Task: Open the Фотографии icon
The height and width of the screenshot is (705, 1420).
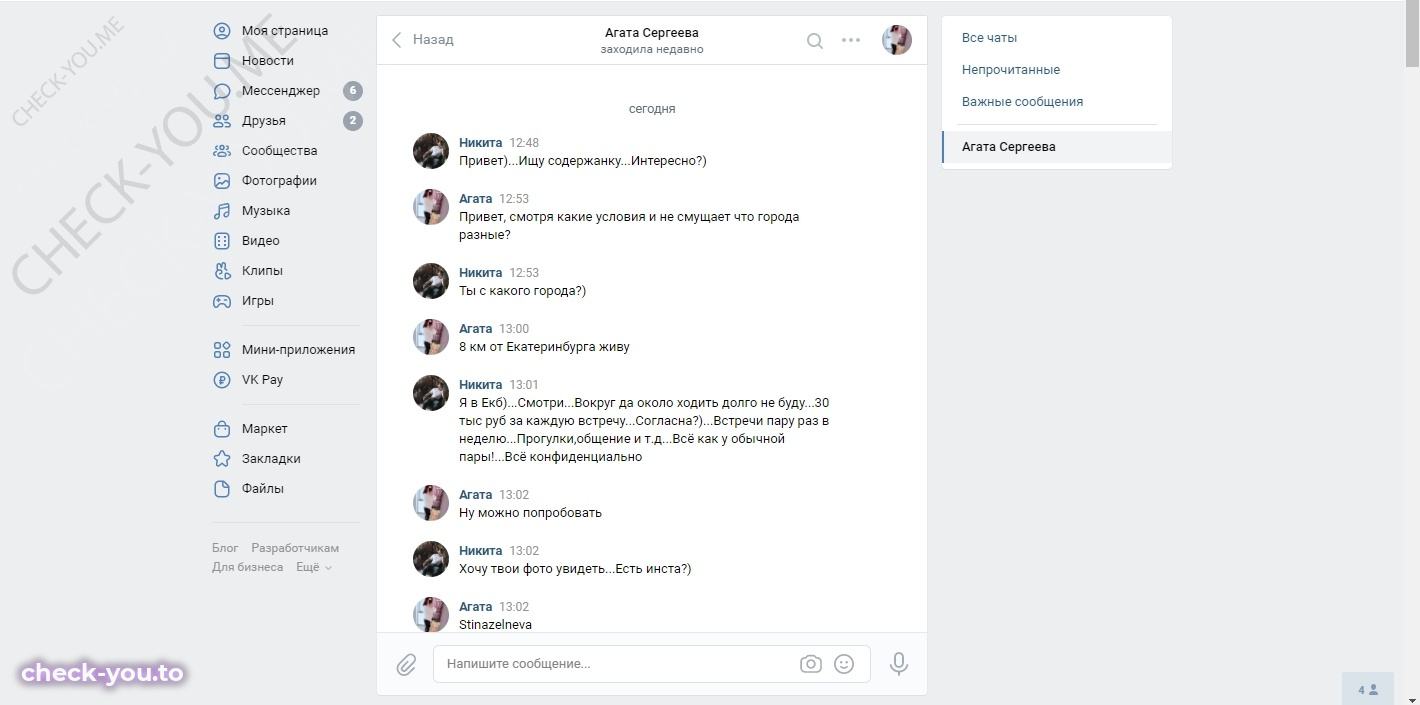Action: click(x=222, y=181)
